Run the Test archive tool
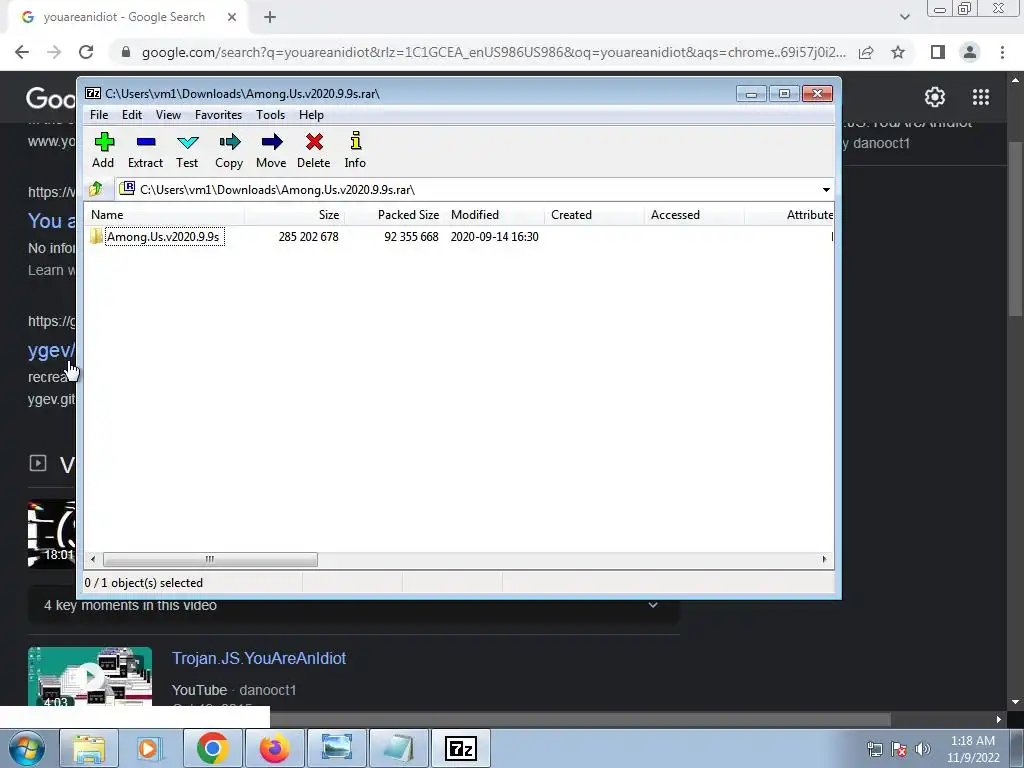This screenshot has height=768, width=1024. (x=187, y=150)
